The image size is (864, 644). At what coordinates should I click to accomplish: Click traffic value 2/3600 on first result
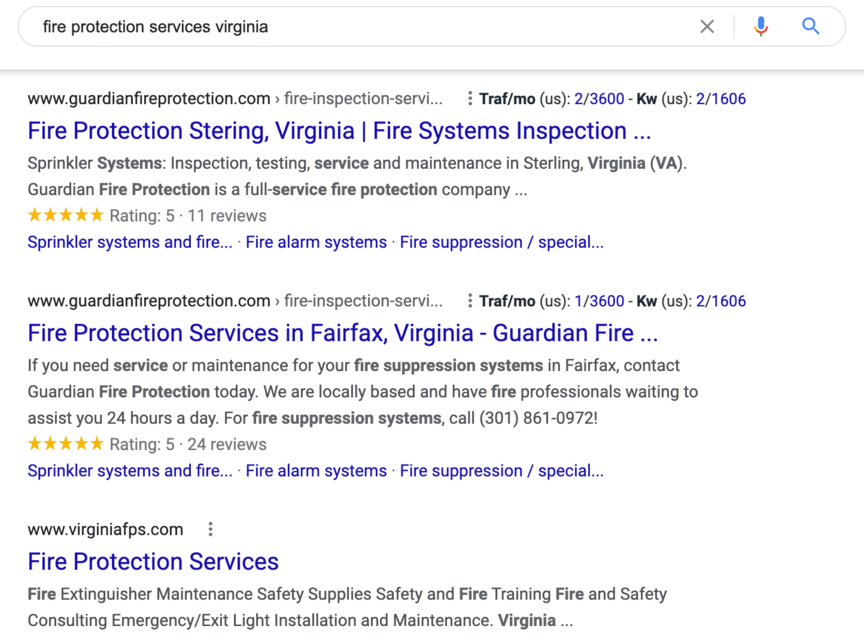coord(599,99)
